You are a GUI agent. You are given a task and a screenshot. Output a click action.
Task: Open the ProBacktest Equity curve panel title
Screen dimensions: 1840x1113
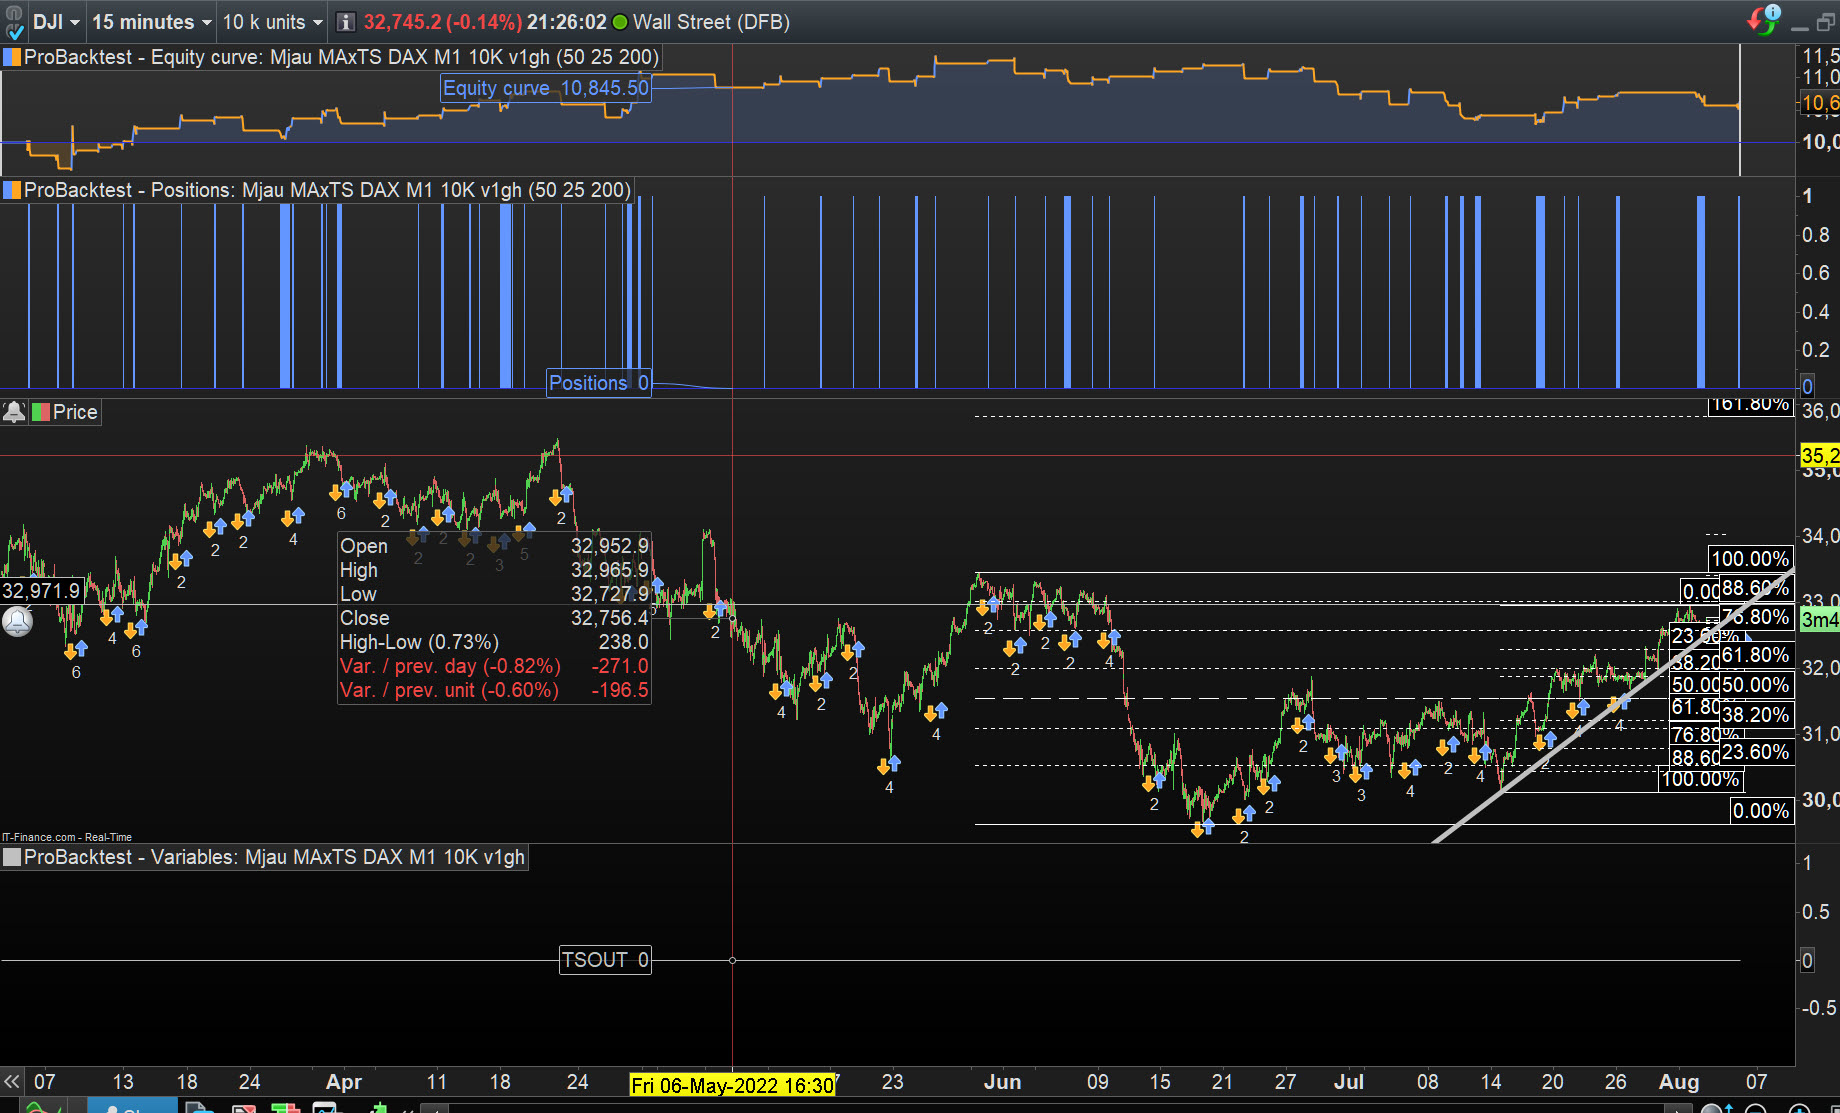pos(341,57)
